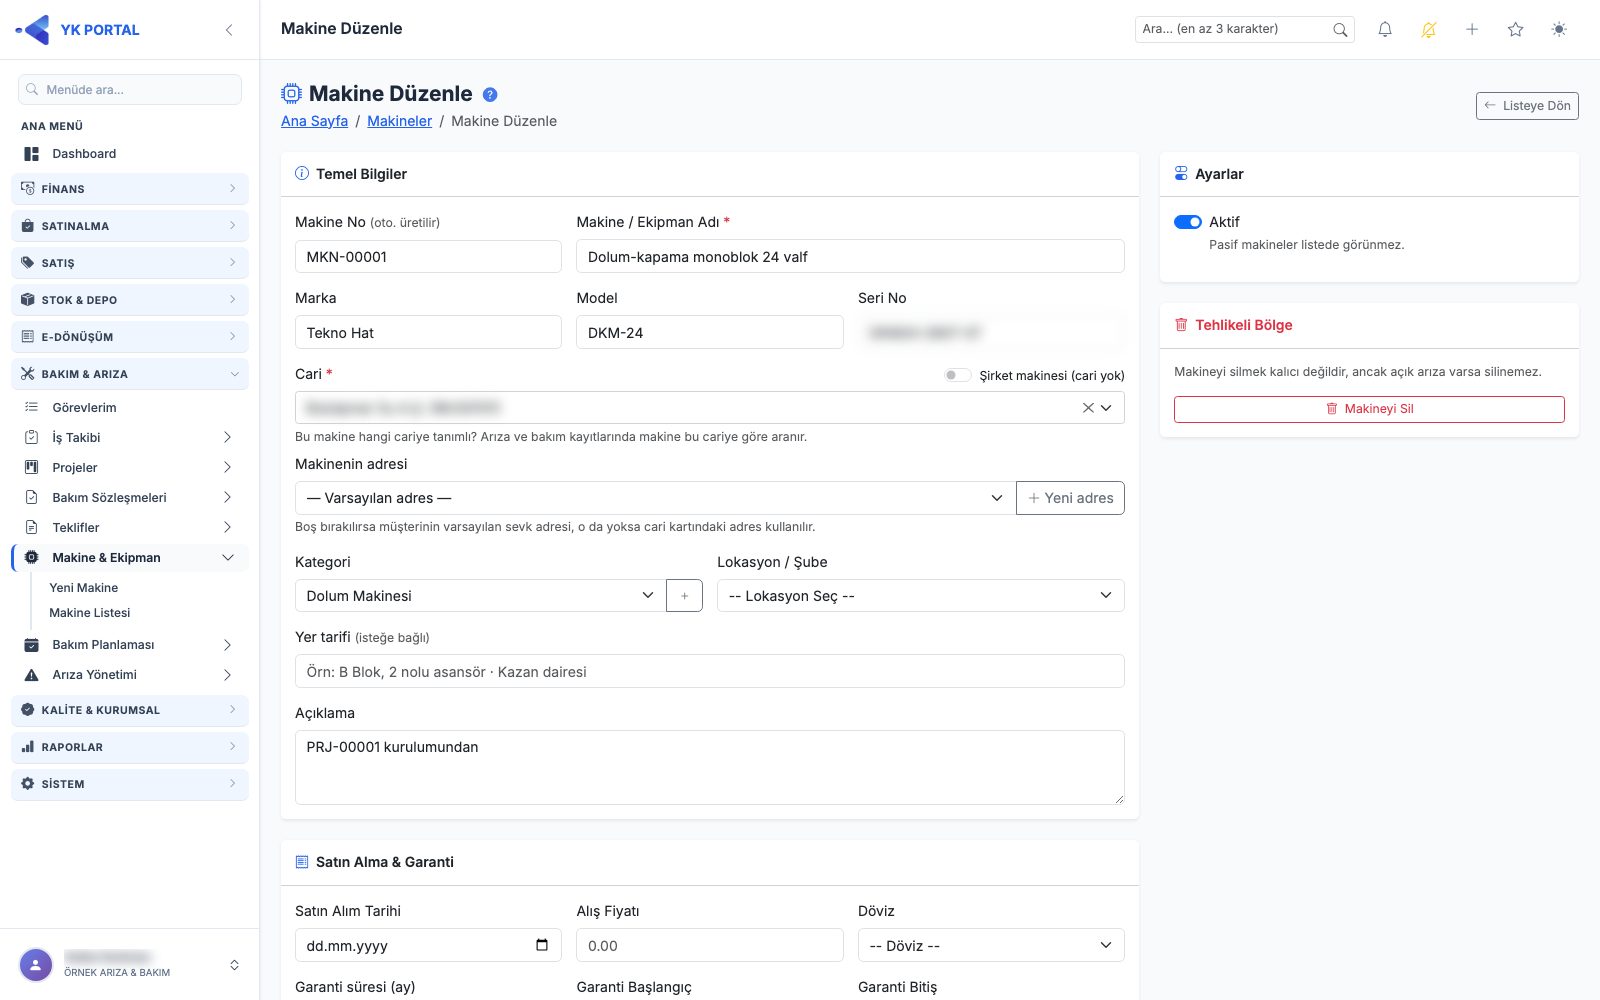This screenshot has width=1600, height=1000.
Task: Open favorites star icon
Action: tap(1515, 30)
